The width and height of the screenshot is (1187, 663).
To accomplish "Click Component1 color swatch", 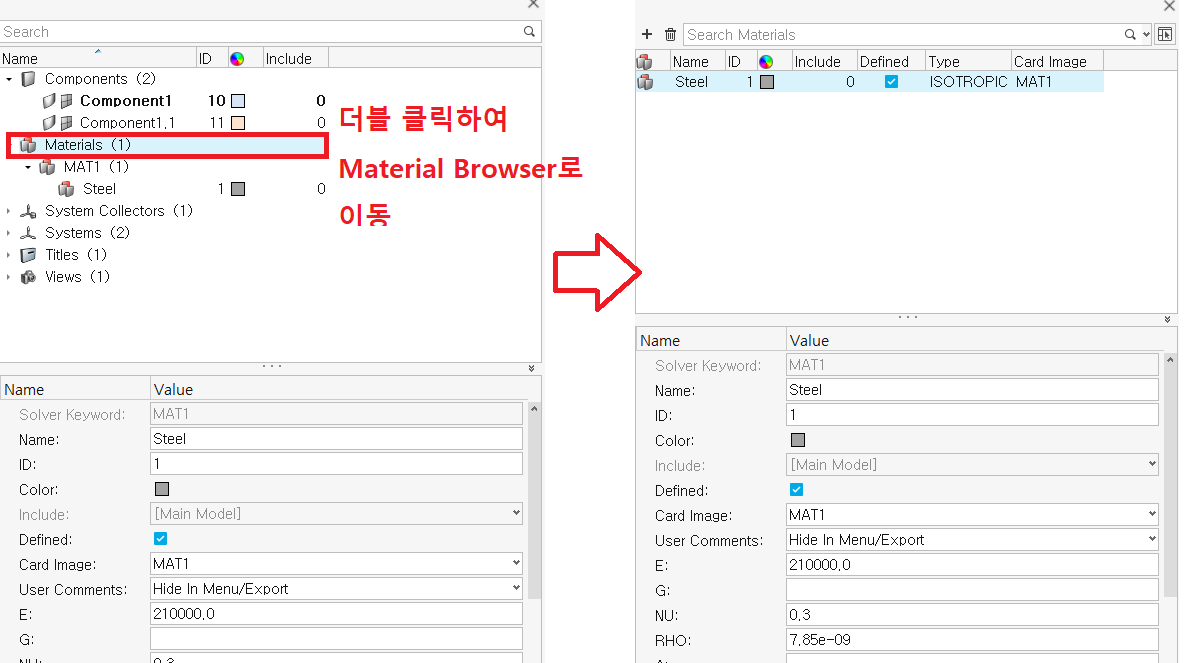I will (x=238, y=101).
